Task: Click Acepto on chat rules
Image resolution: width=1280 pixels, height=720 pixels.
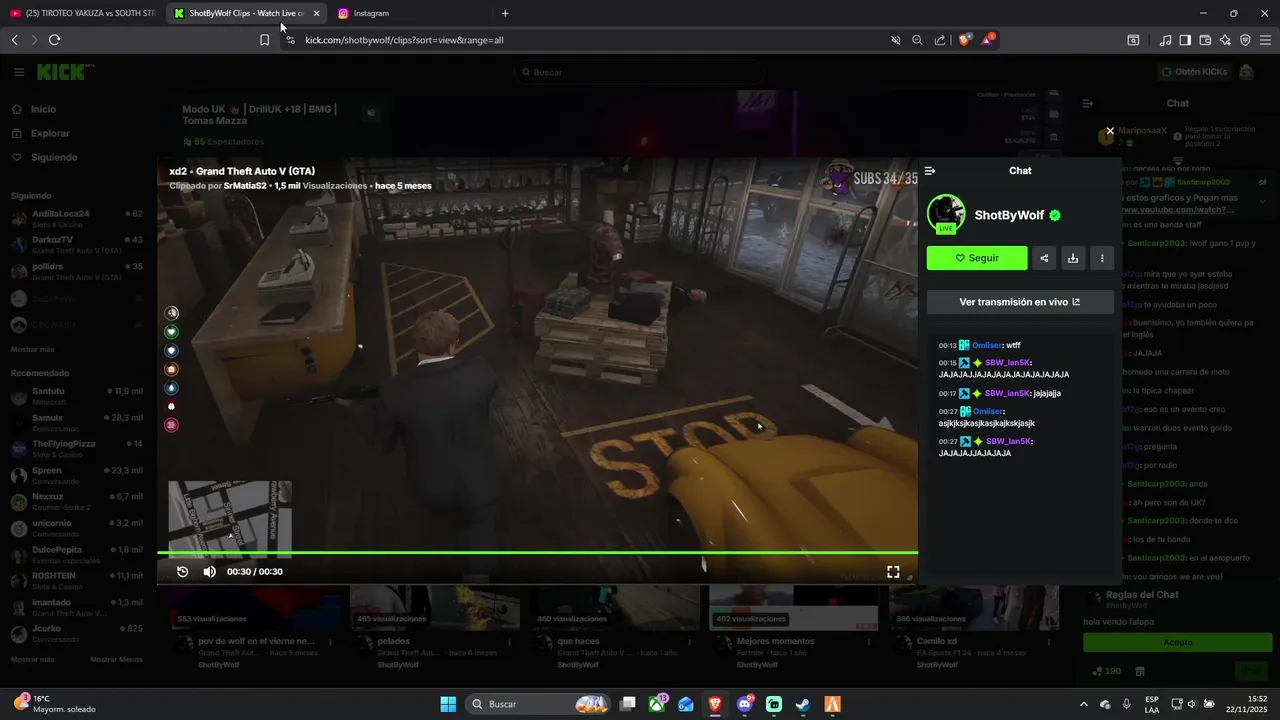Action: click(1178, 643)
